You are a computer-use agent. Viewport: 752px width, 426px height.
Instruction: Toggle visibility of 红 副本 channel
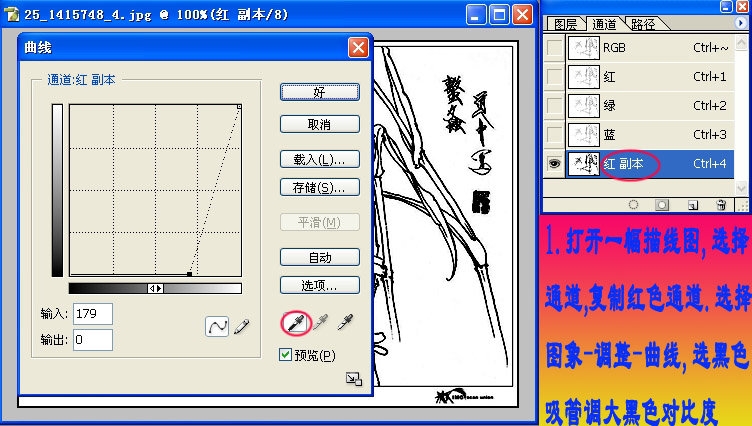coord(554,164)
